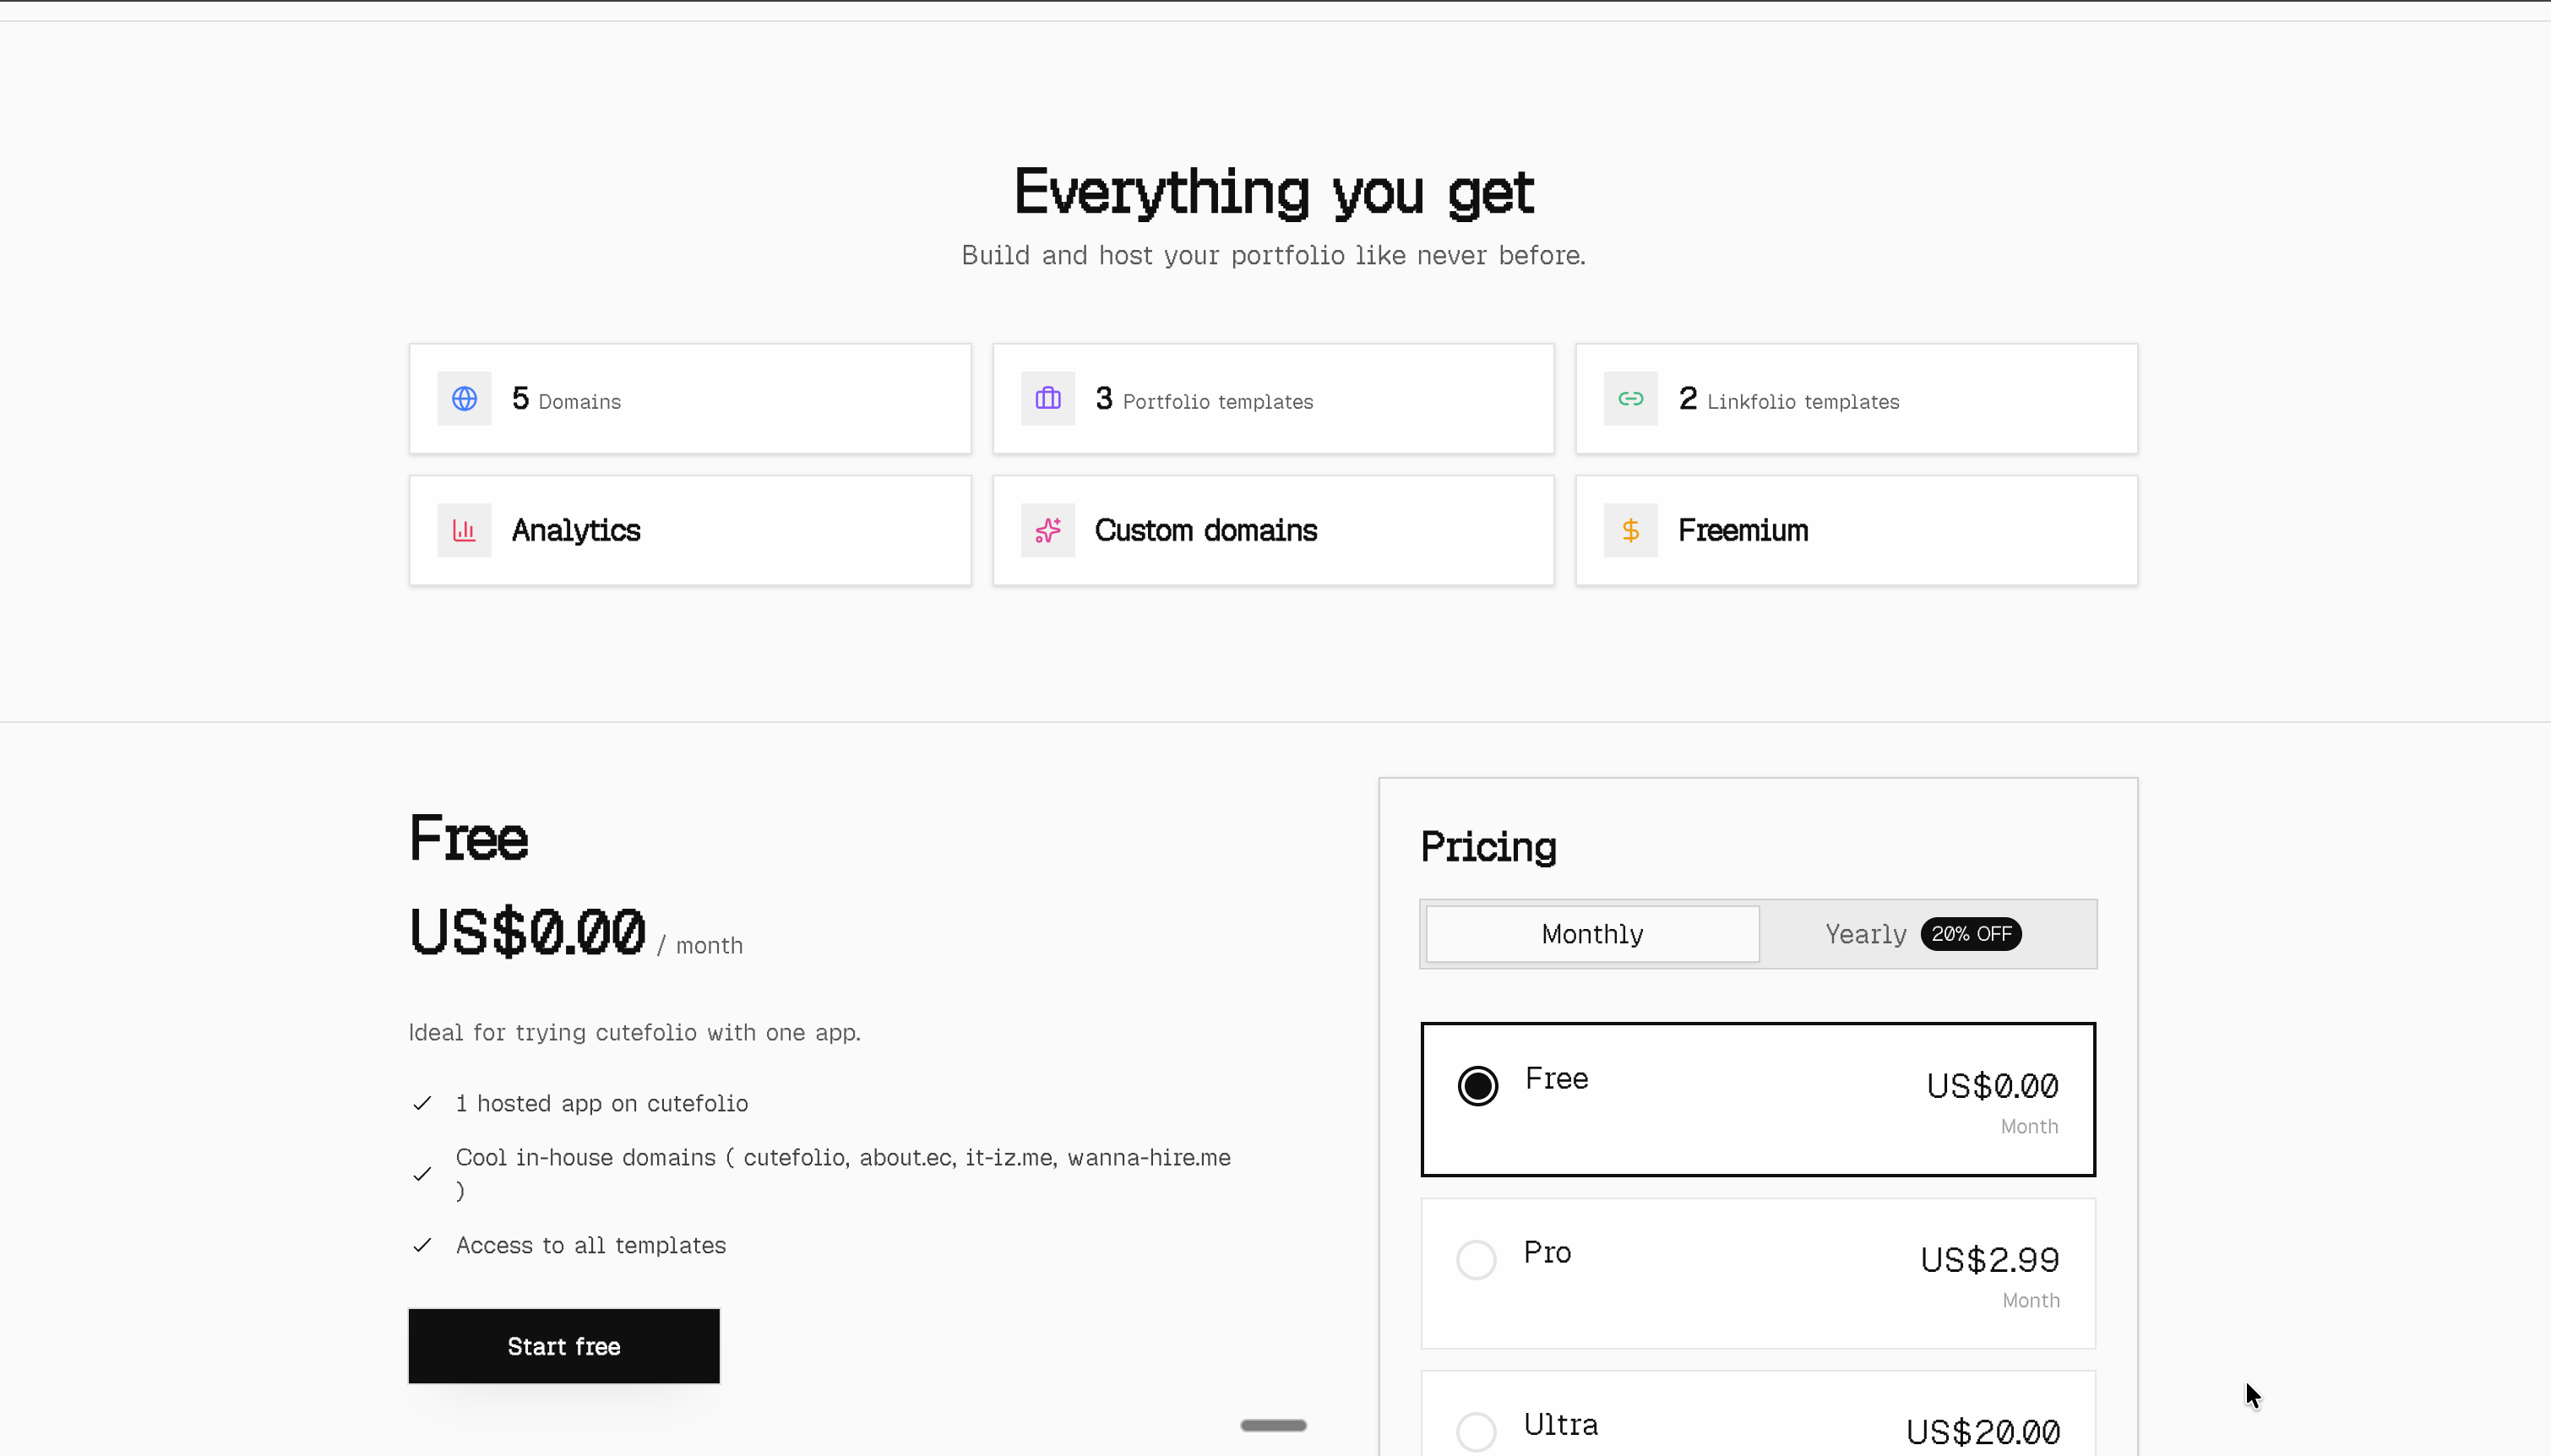This screenshot has height=1456, width=2551.
Task: Click the Analytics feature card title
Action: 576,530
